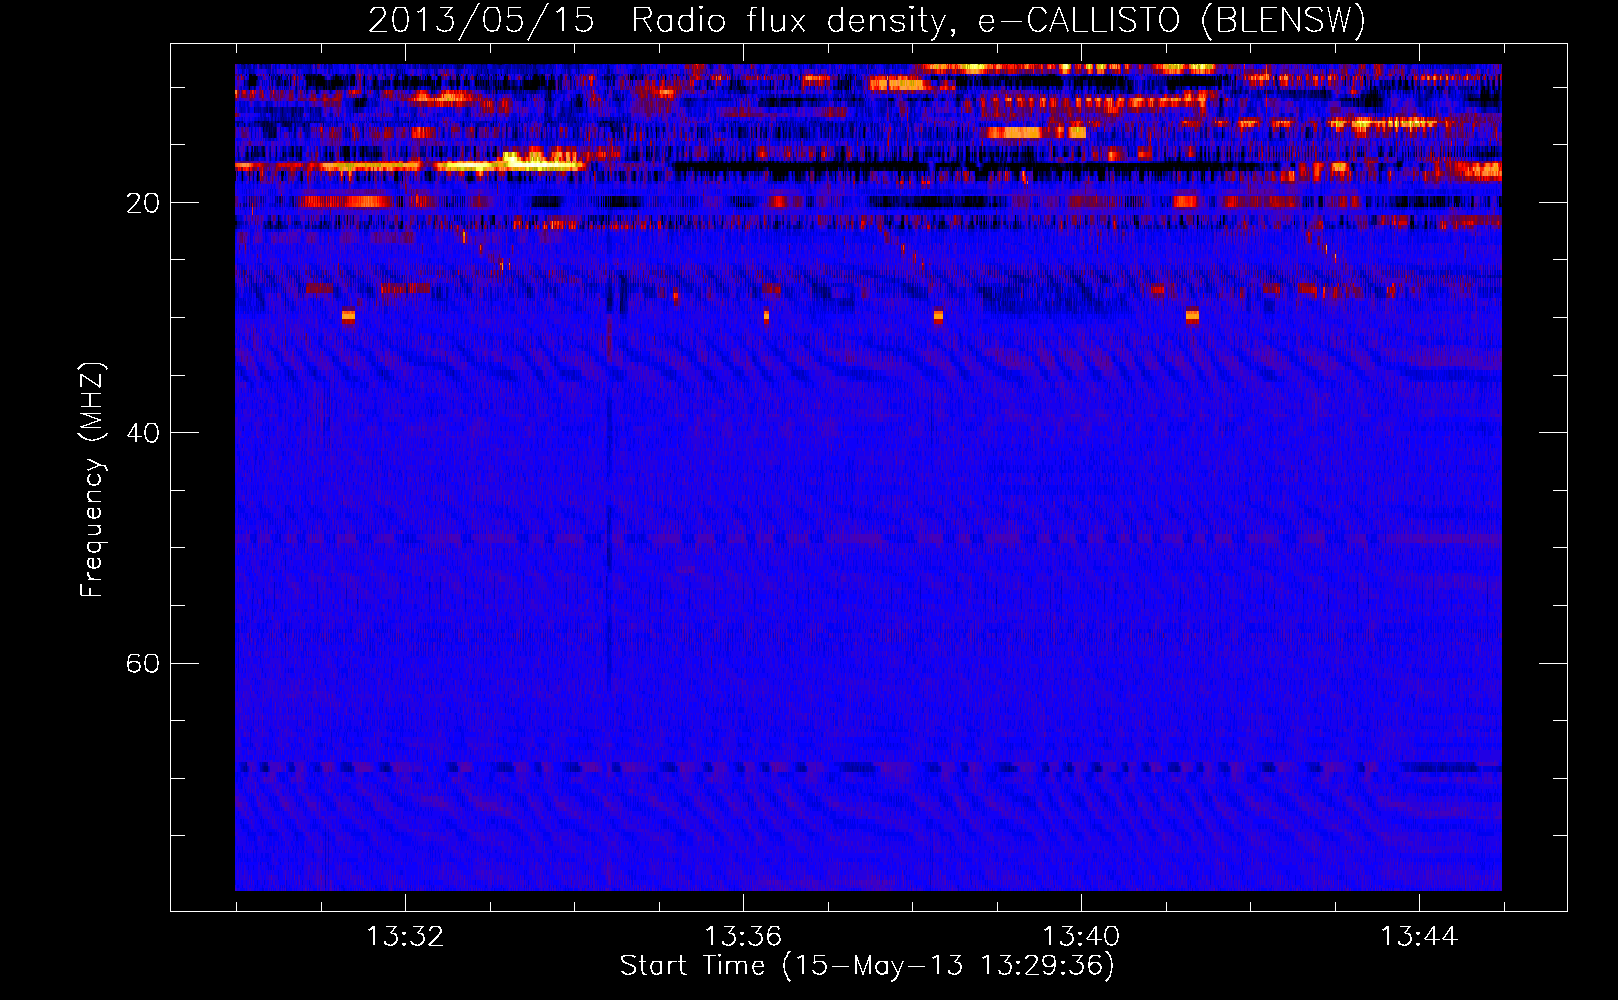Viewport: 1618px width, 1000px height.
Task: Click the 60 MHz frequency tick label
Action: (143, 663)
